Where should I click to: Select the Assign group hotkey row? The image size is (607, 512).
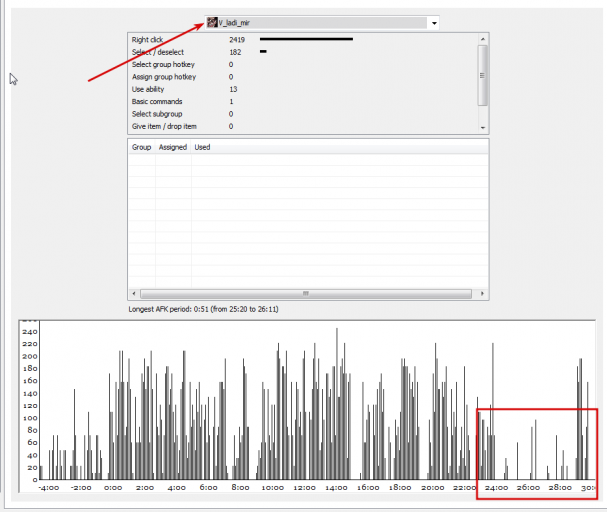pos(303,77)
